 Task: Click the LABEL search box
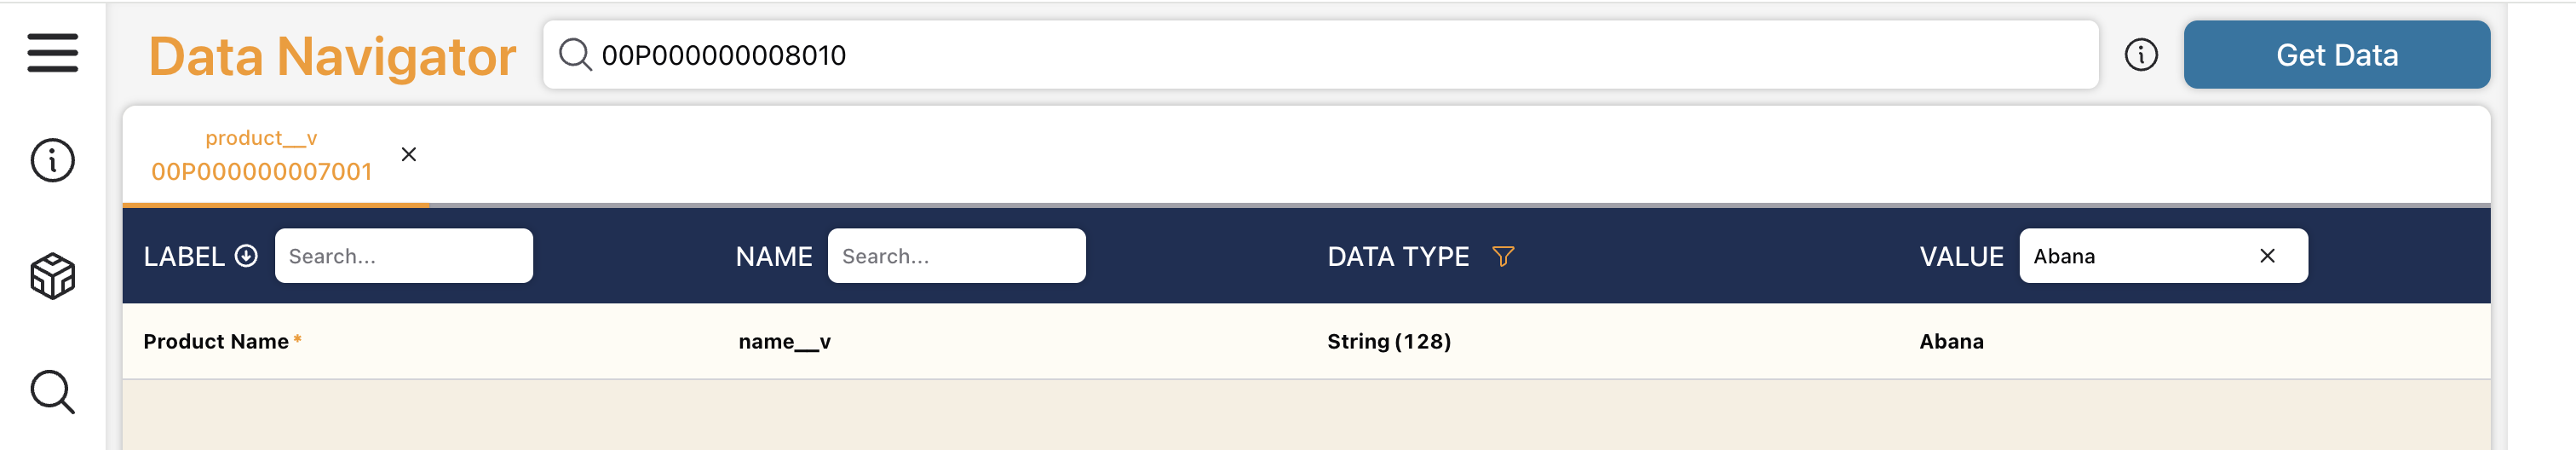(403, 256)
